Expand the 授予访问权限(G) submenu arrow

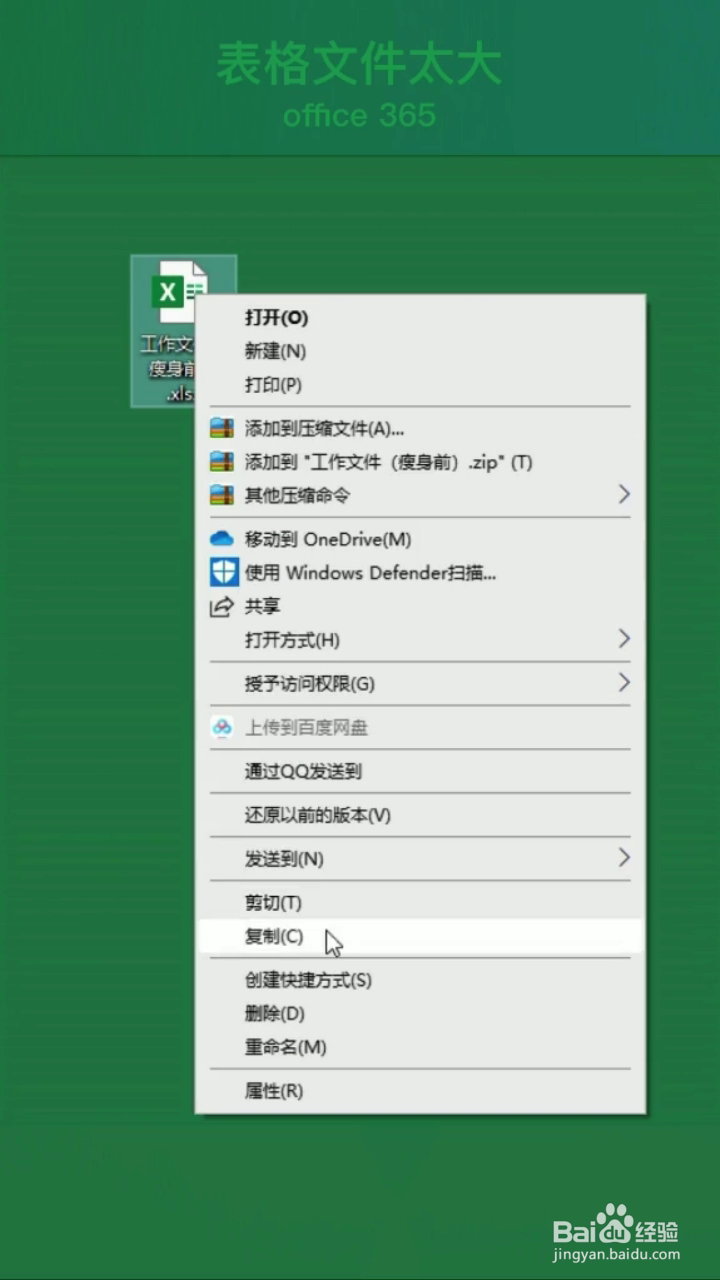pos(624,683)
